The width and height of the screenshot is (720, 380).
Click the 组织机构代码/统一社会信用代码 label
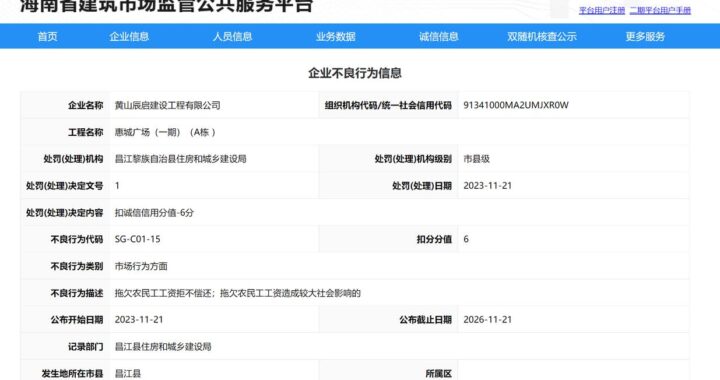pos(388,106)
